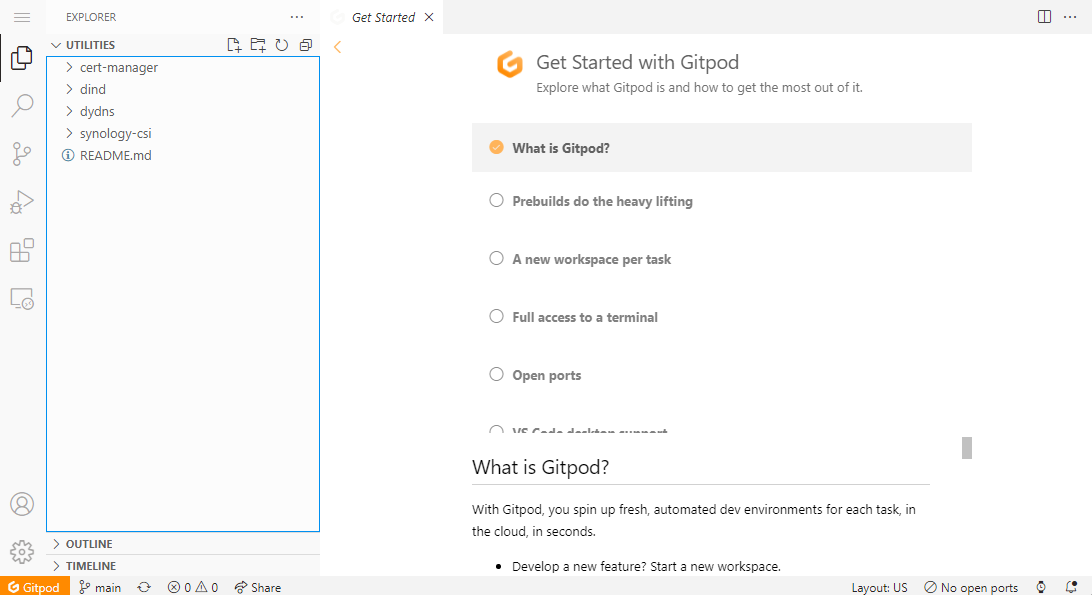Collapse all folders in Explorer
The height and width of the screenshot is (595, 1092).
305,45
